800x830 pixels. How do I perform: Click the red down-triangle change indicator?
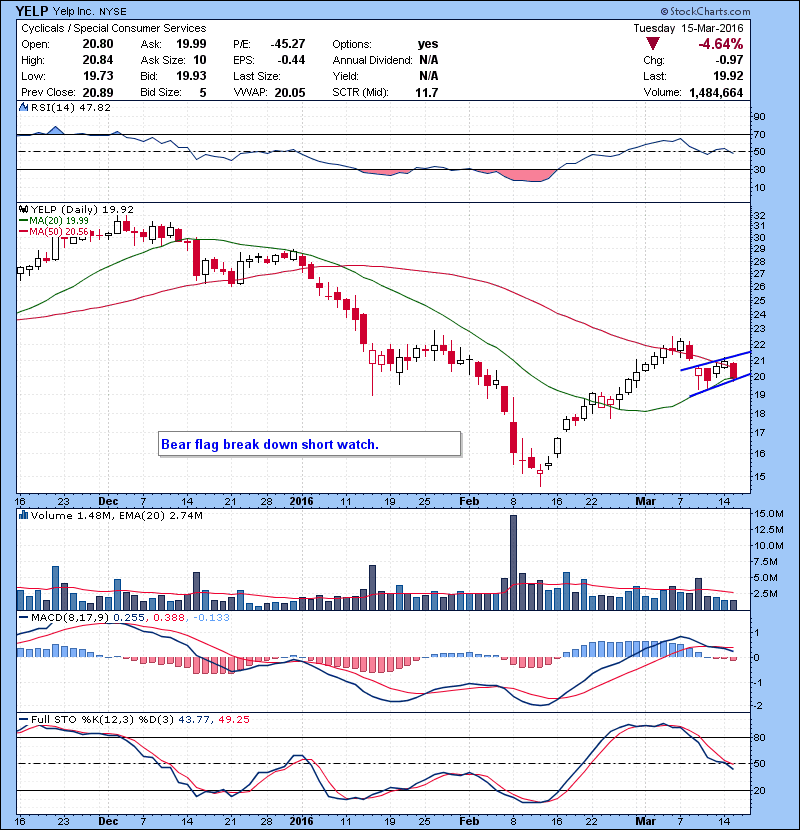click(x=653, y=44)
